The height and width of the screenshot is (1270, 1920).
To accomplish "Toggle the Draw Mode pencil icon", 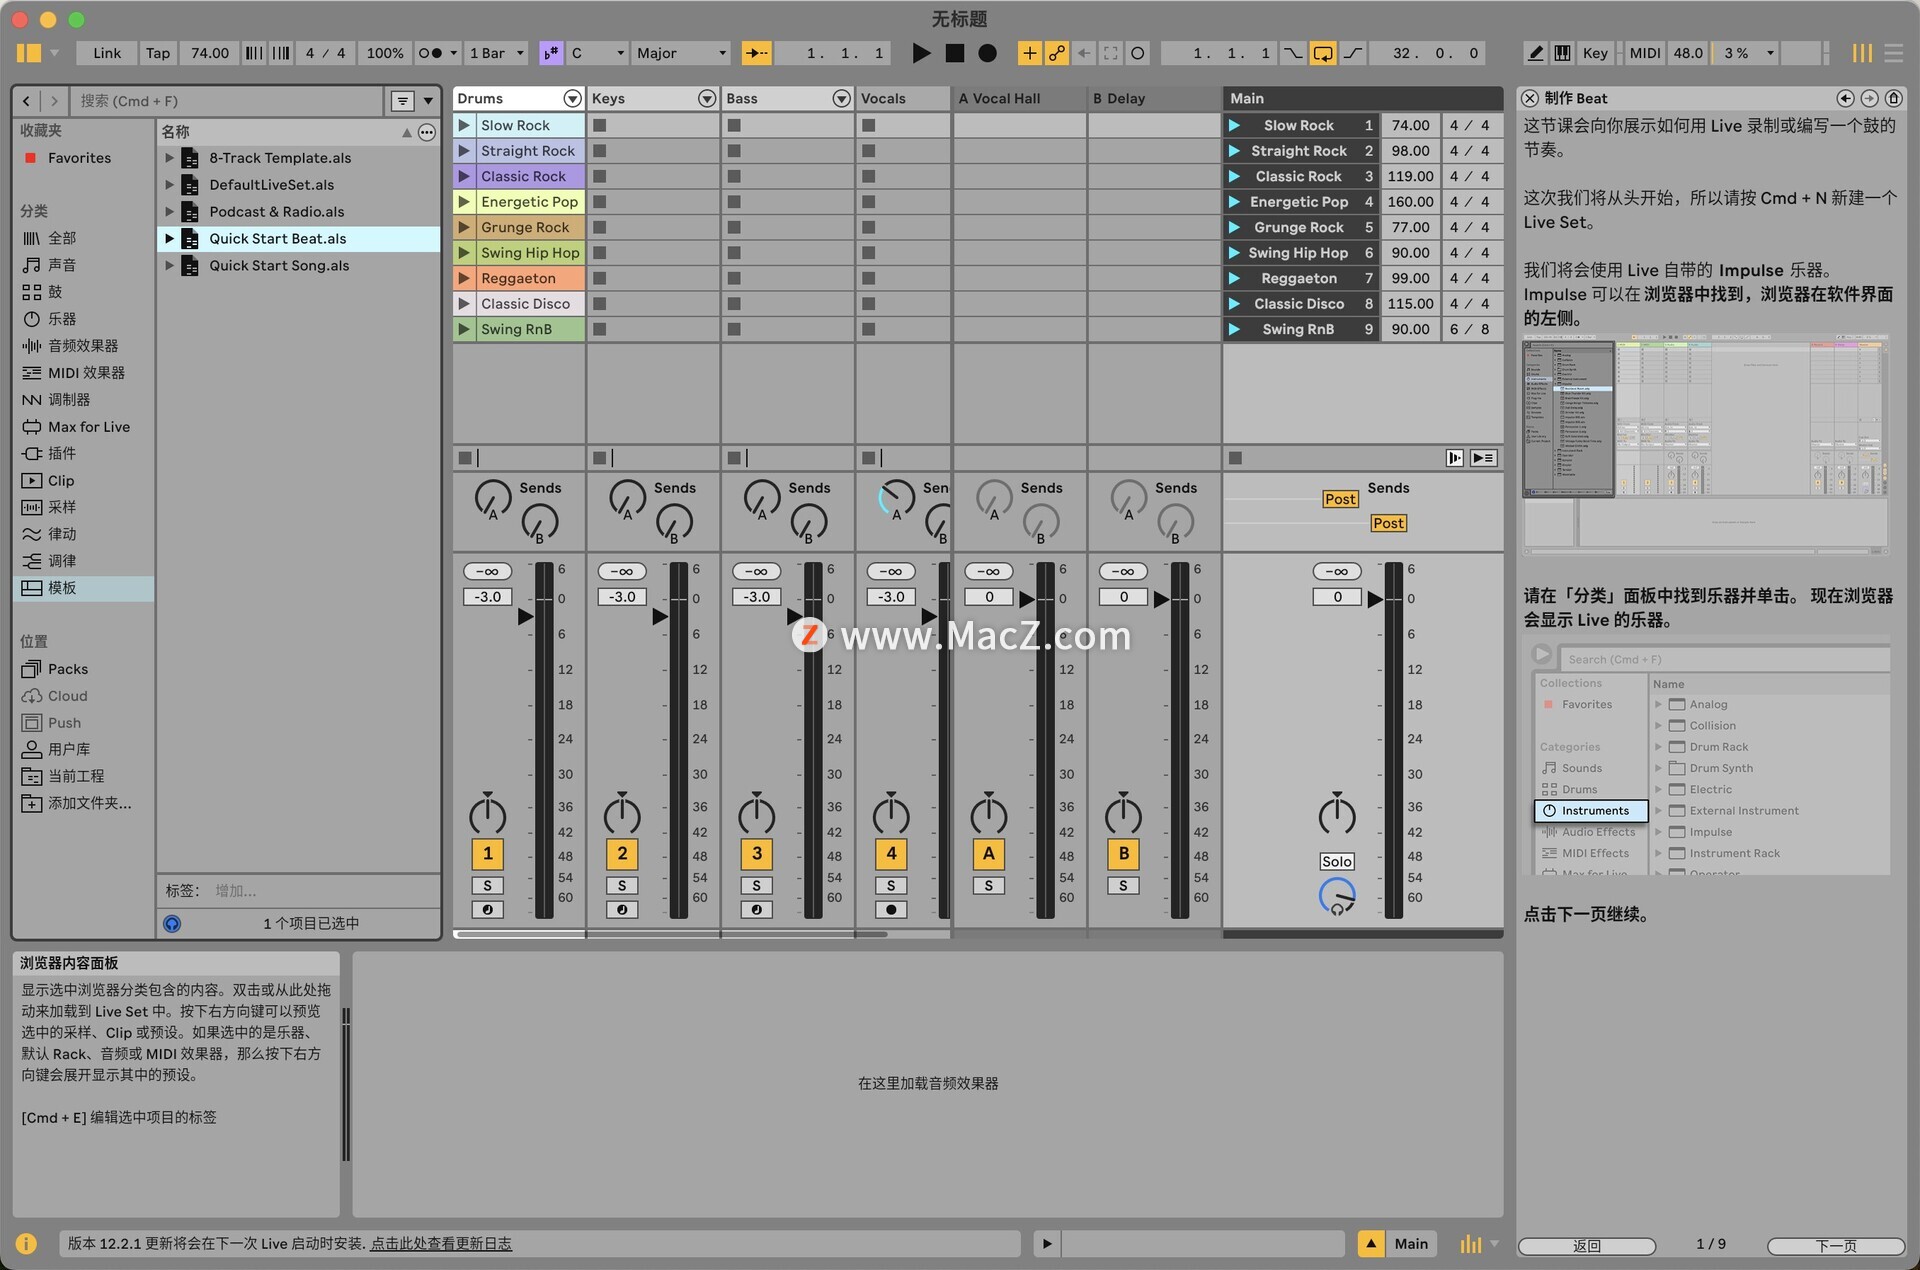I will 1535,53.
